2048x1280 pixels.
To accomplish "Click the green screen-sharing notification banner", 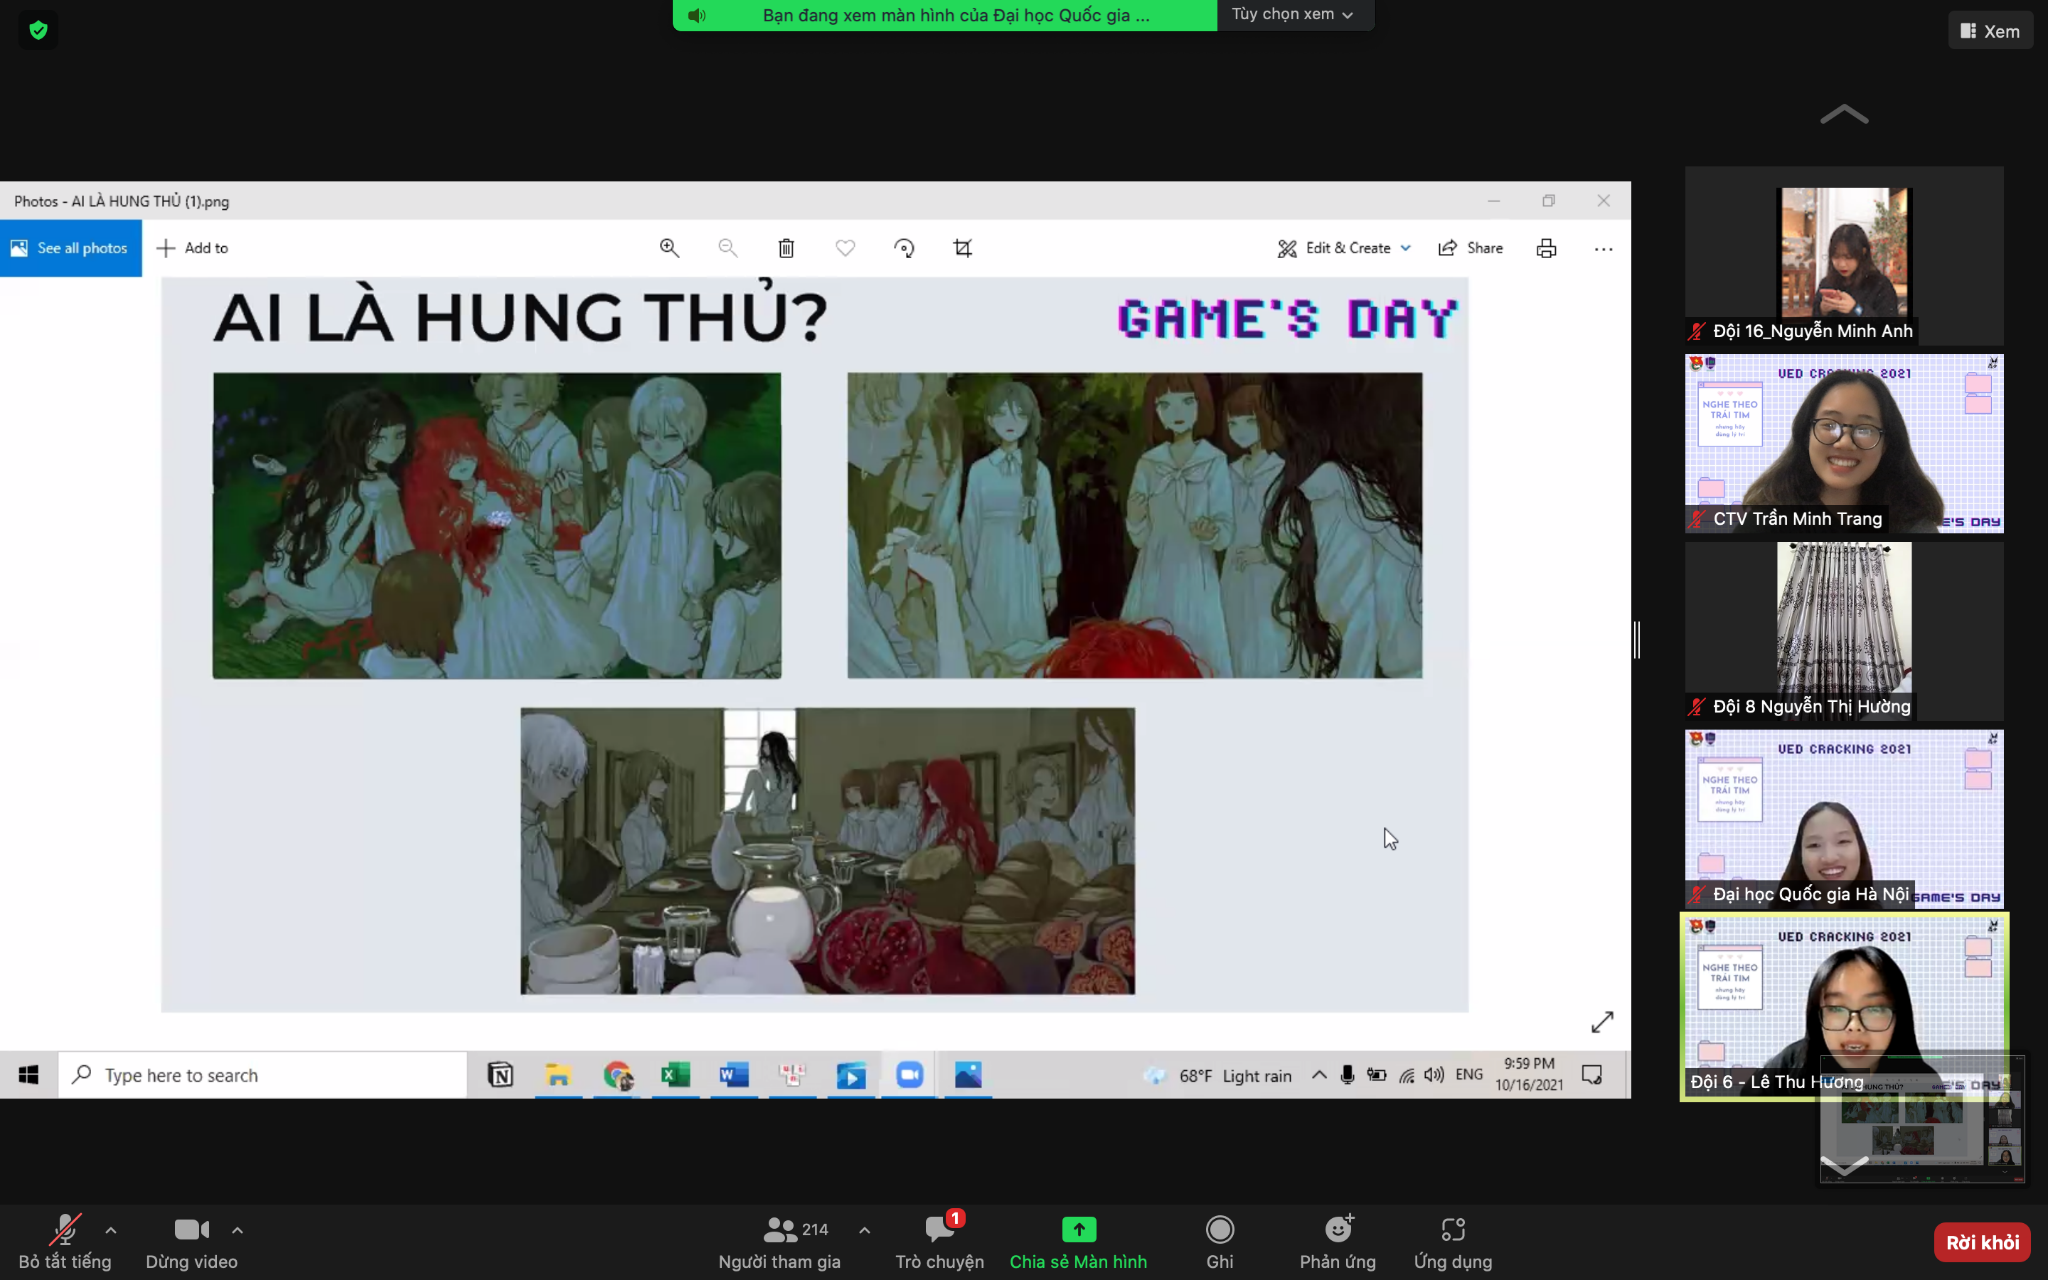I will pyautogui.click(x=945, y=15).
